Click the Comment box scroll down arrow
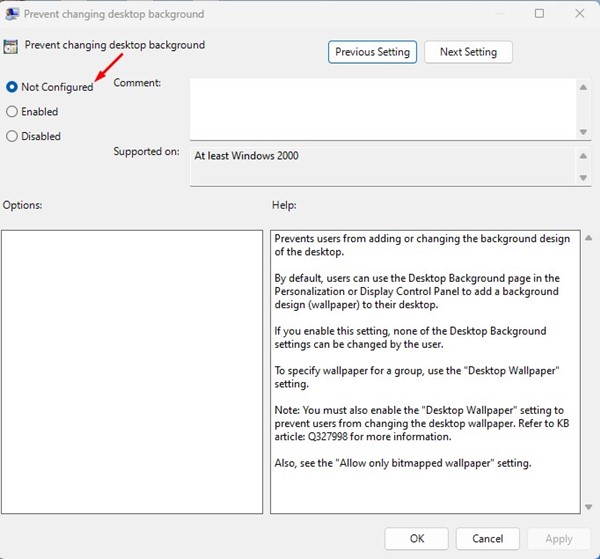Image resolution: width=600 pixels, height=559 pixels. [583, 132]
